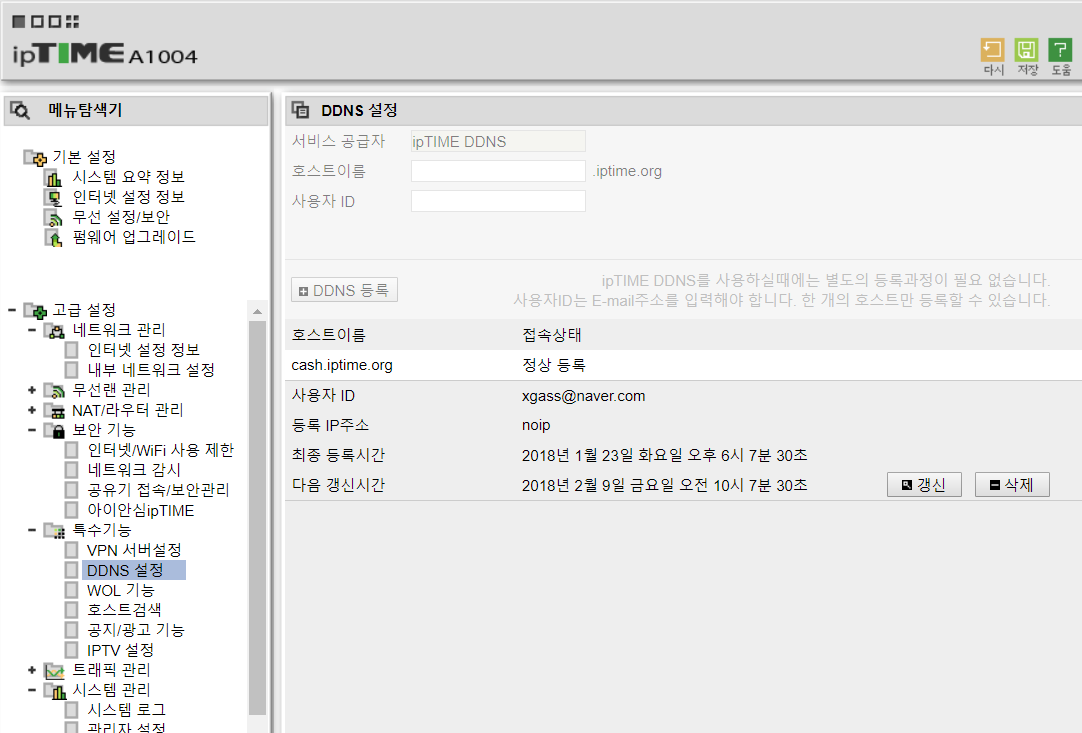Click the 무선랜 관리 folder icon
The height and width of the screenshot is (733, 1082).
(55, 391)
